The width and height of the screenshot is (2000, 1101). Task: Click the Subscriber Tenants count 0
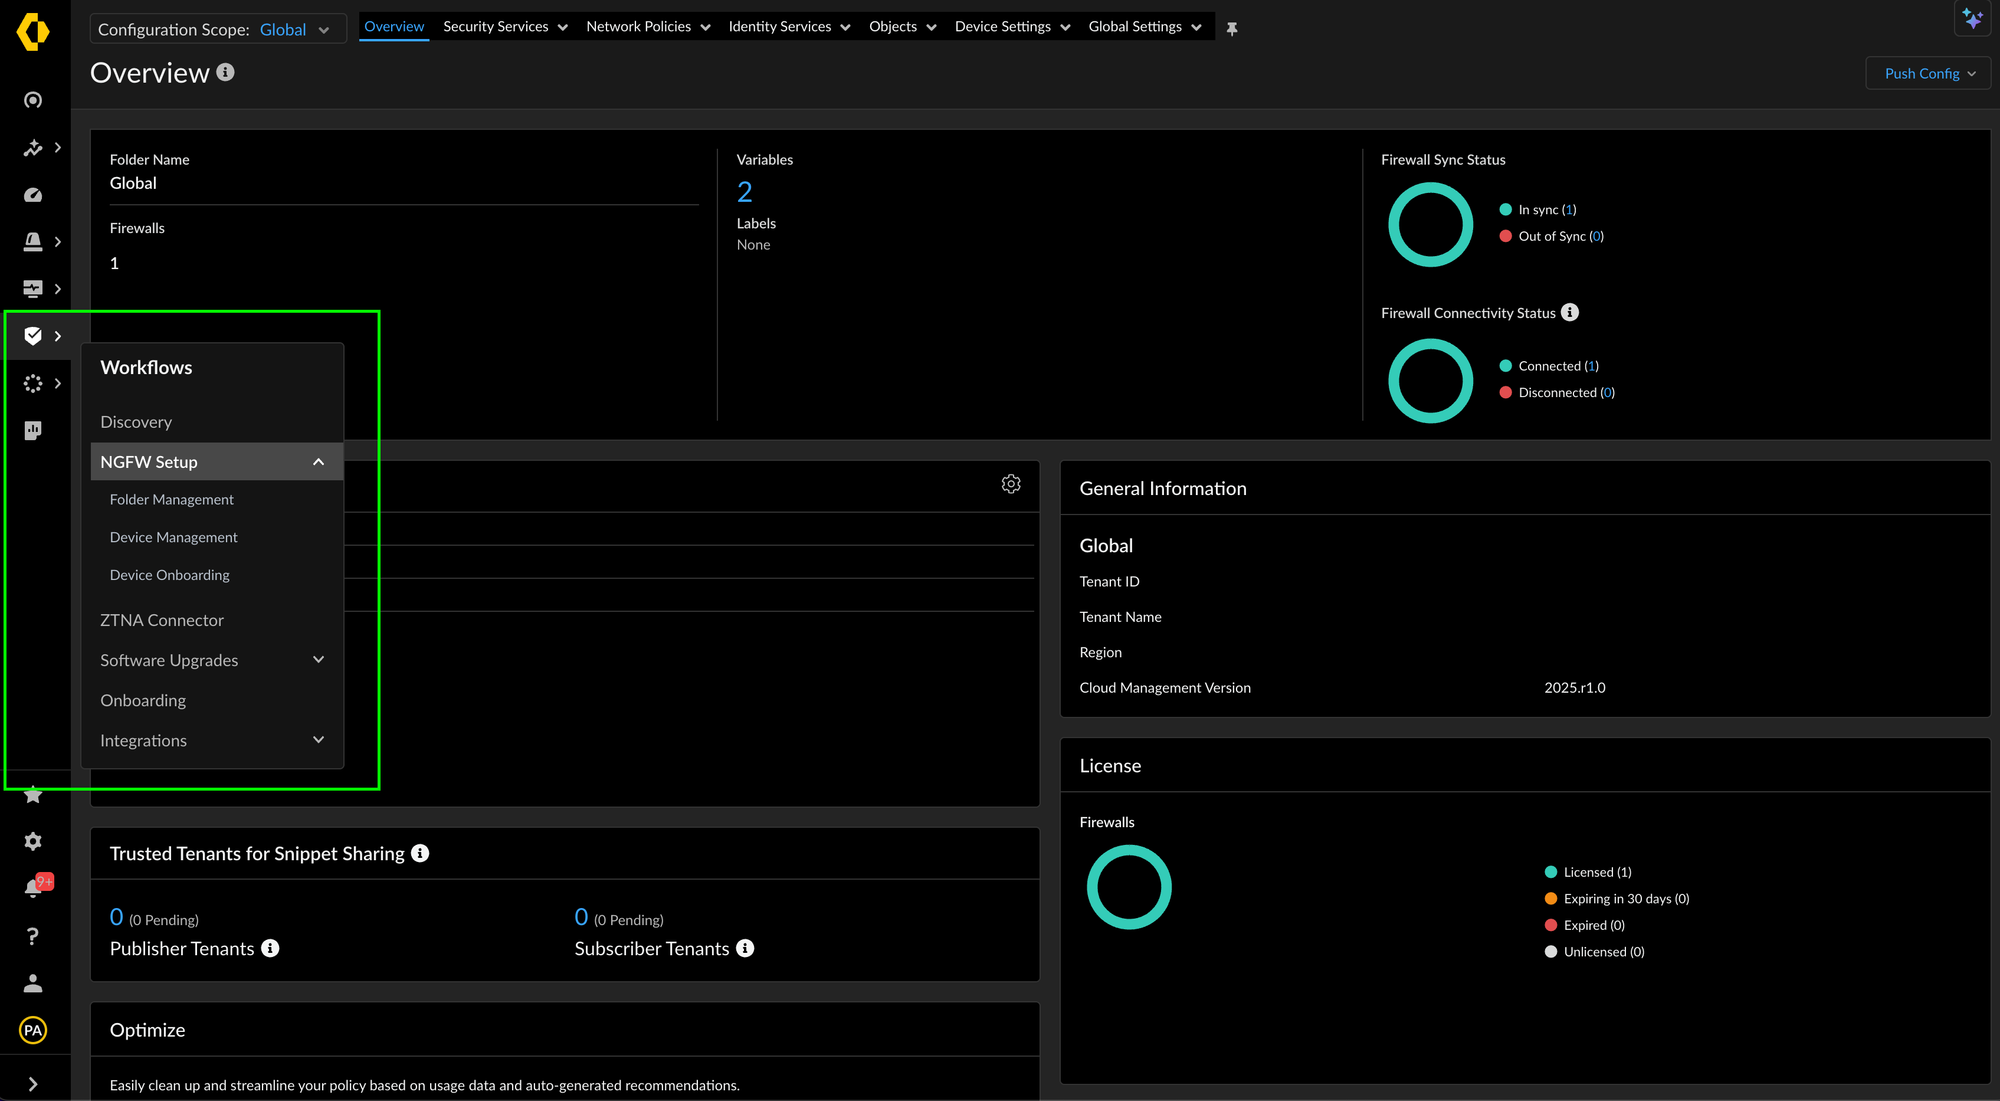[x=582, y=917]
